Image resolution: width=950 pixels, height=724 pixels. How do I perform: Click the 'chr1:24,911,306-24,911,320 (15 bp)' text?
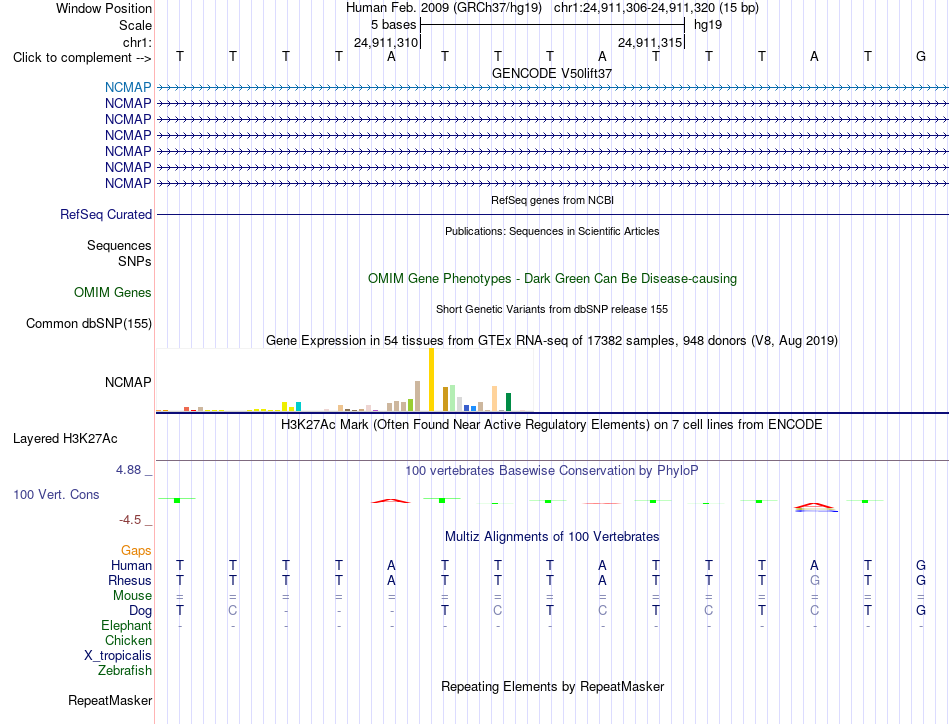656,8
